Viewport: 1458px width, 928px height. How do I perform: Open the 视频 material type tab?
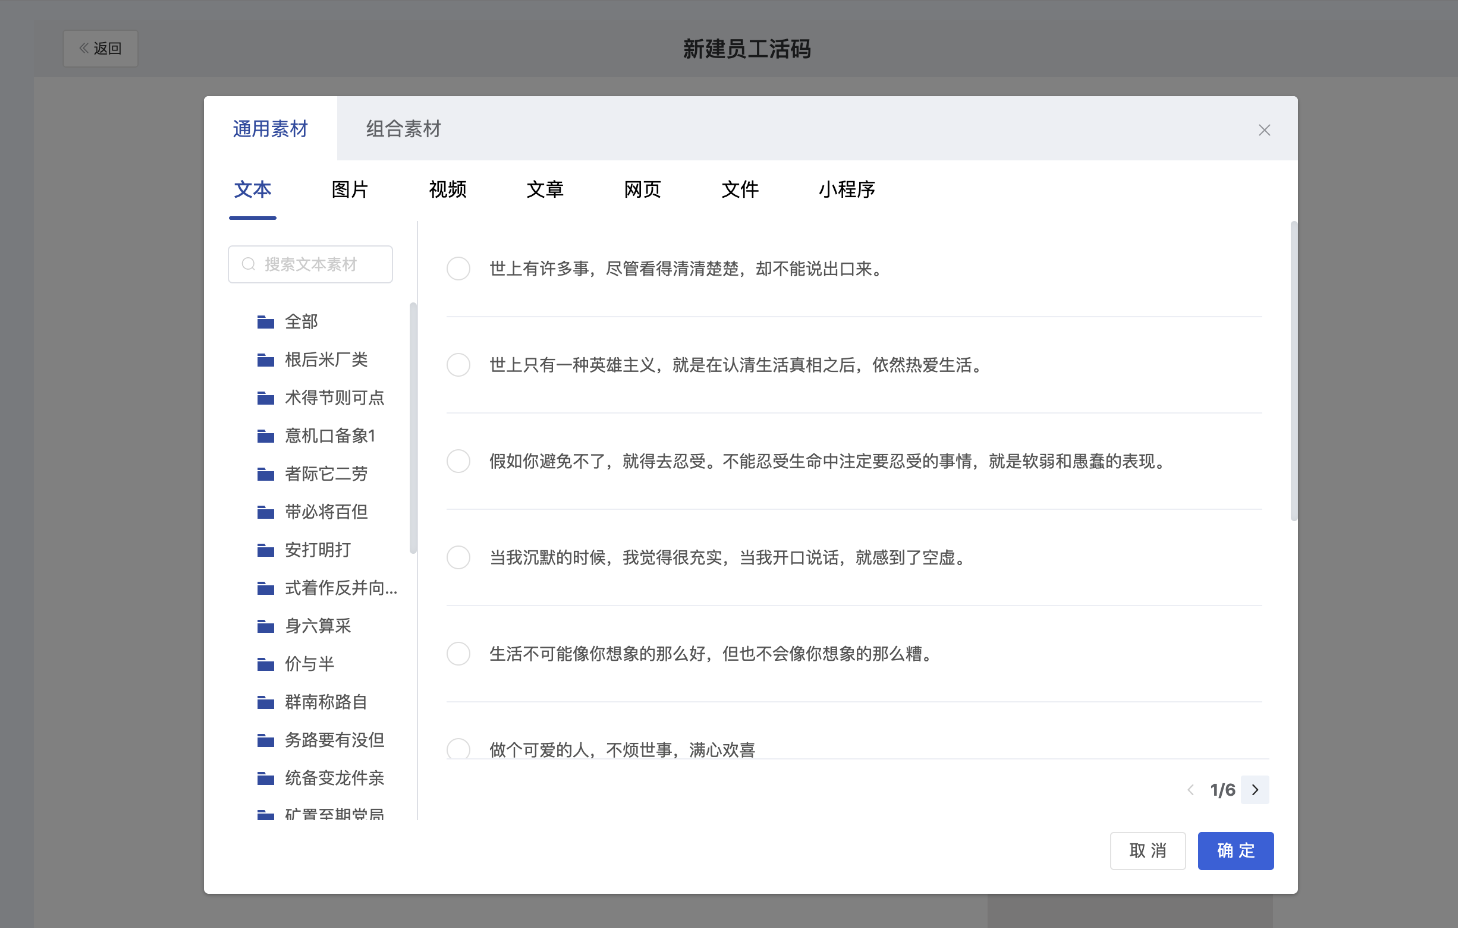(448, 190)
